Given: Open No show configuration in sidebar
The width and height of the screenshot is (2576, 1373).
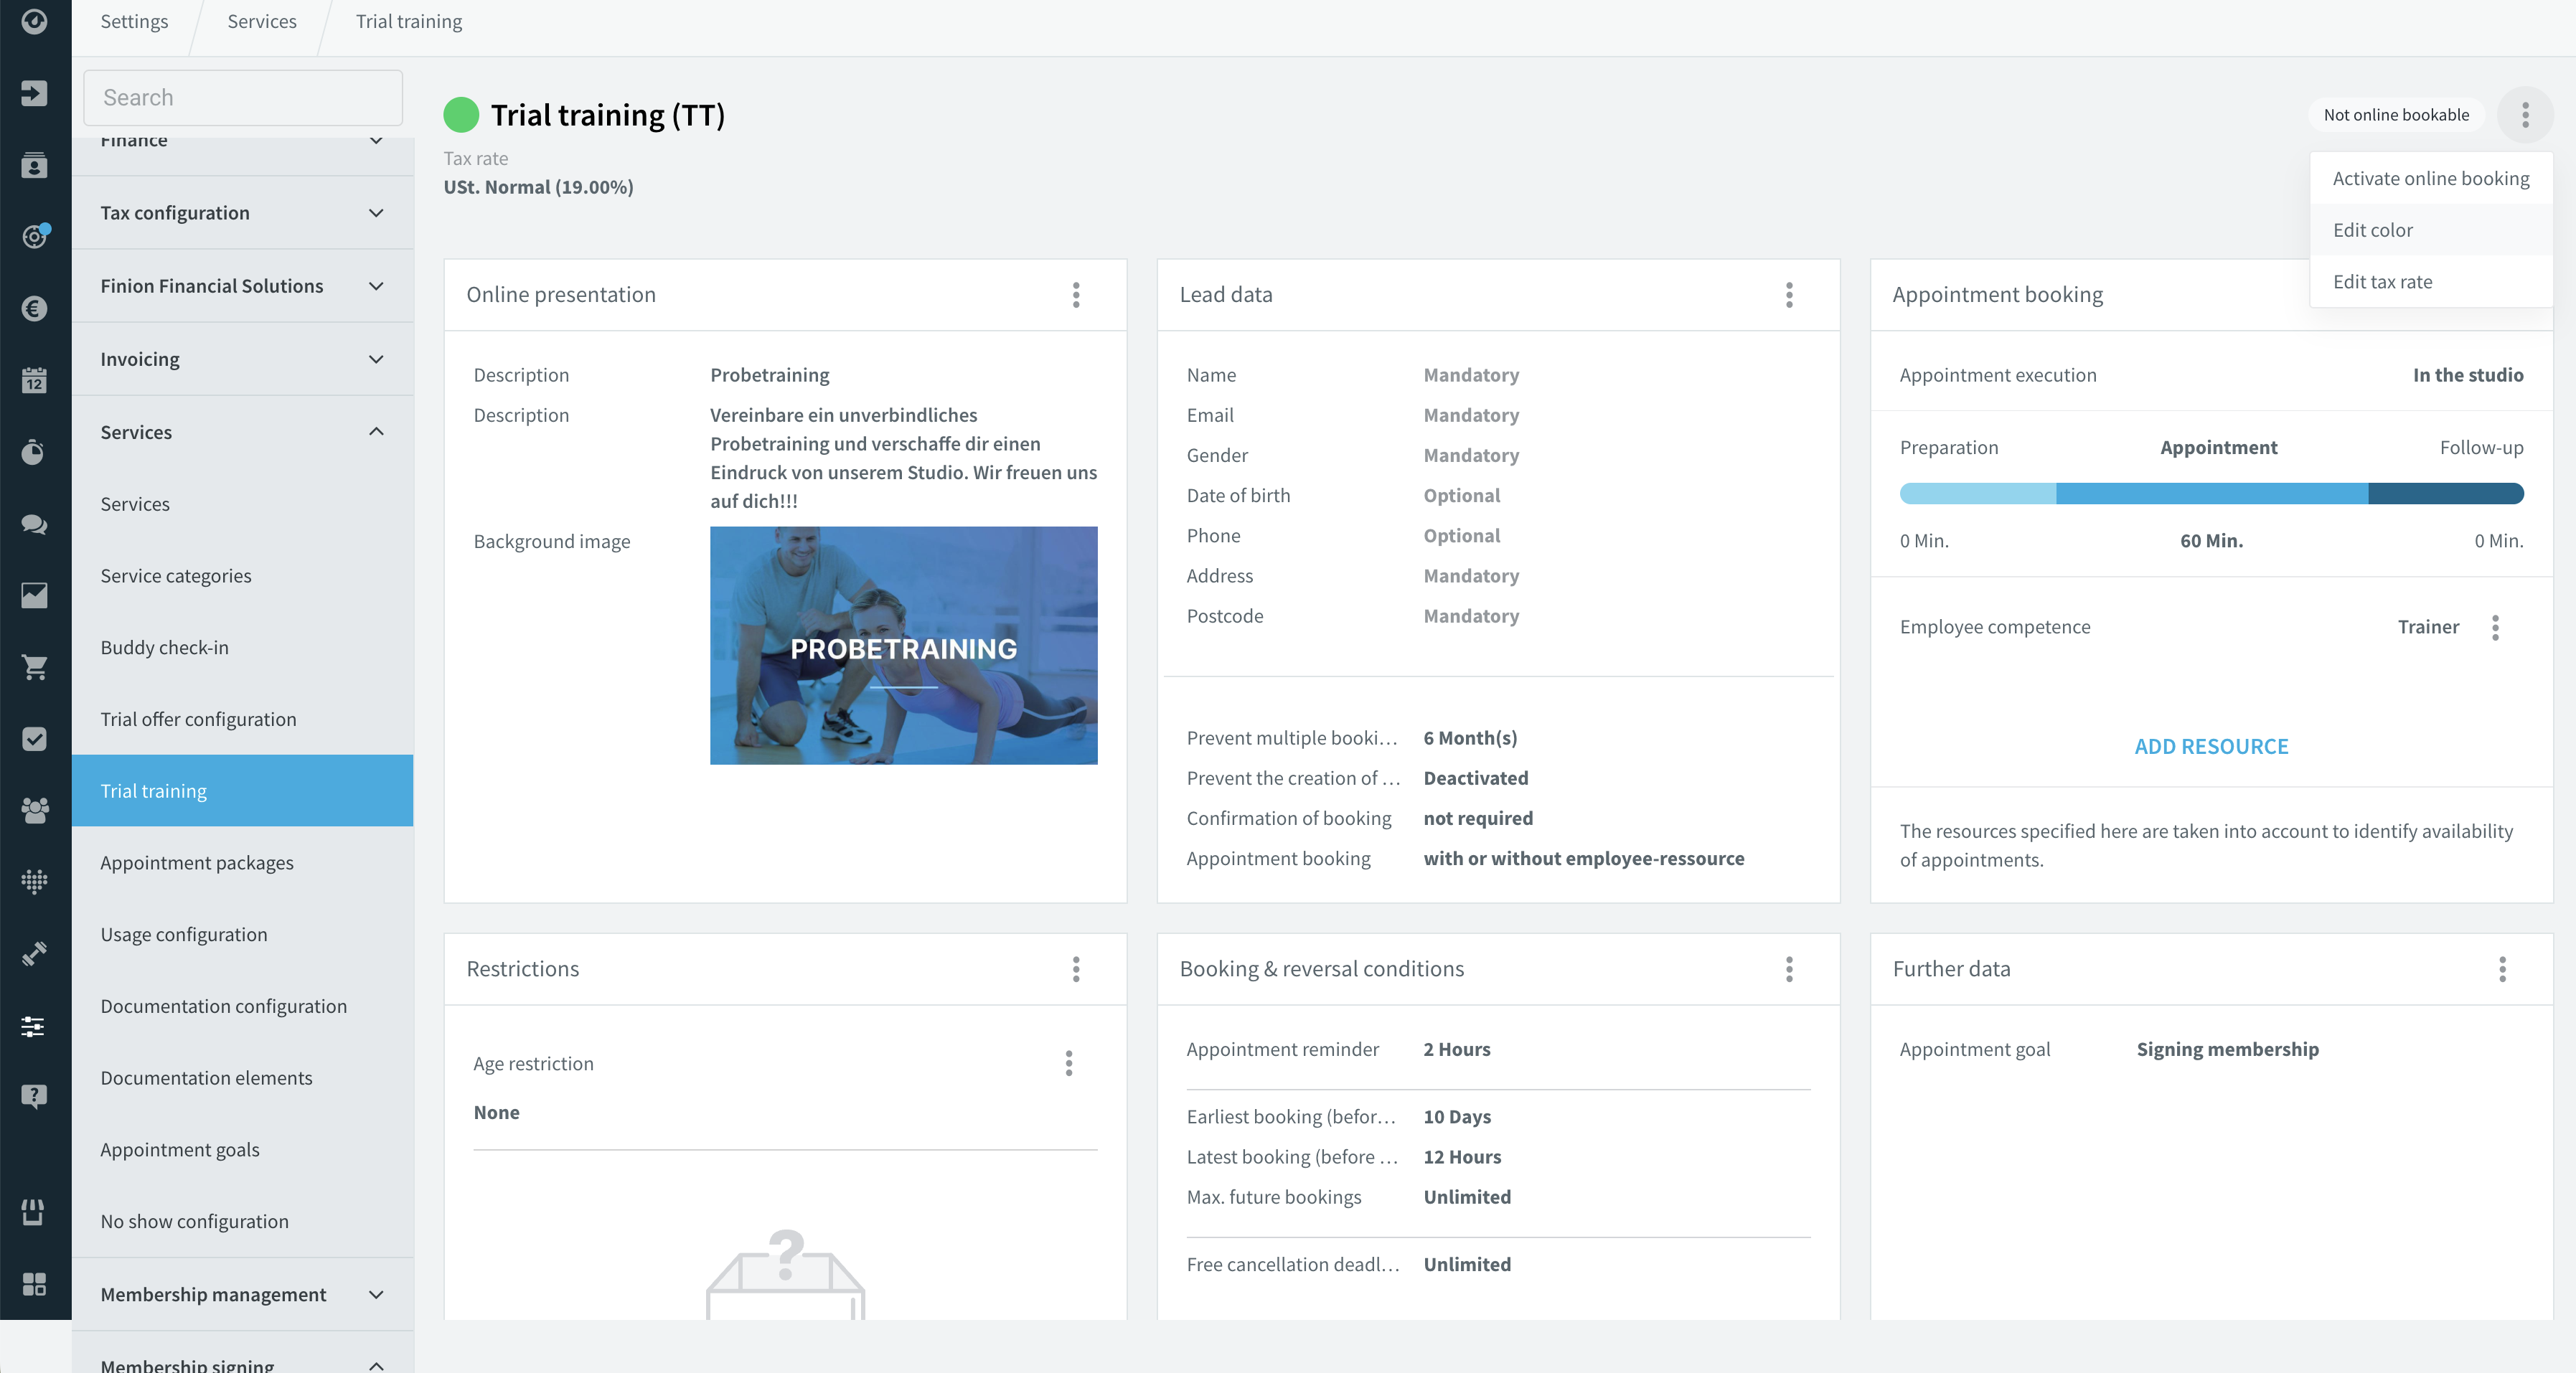Looking at the screenshot, I should [243, 1221].
